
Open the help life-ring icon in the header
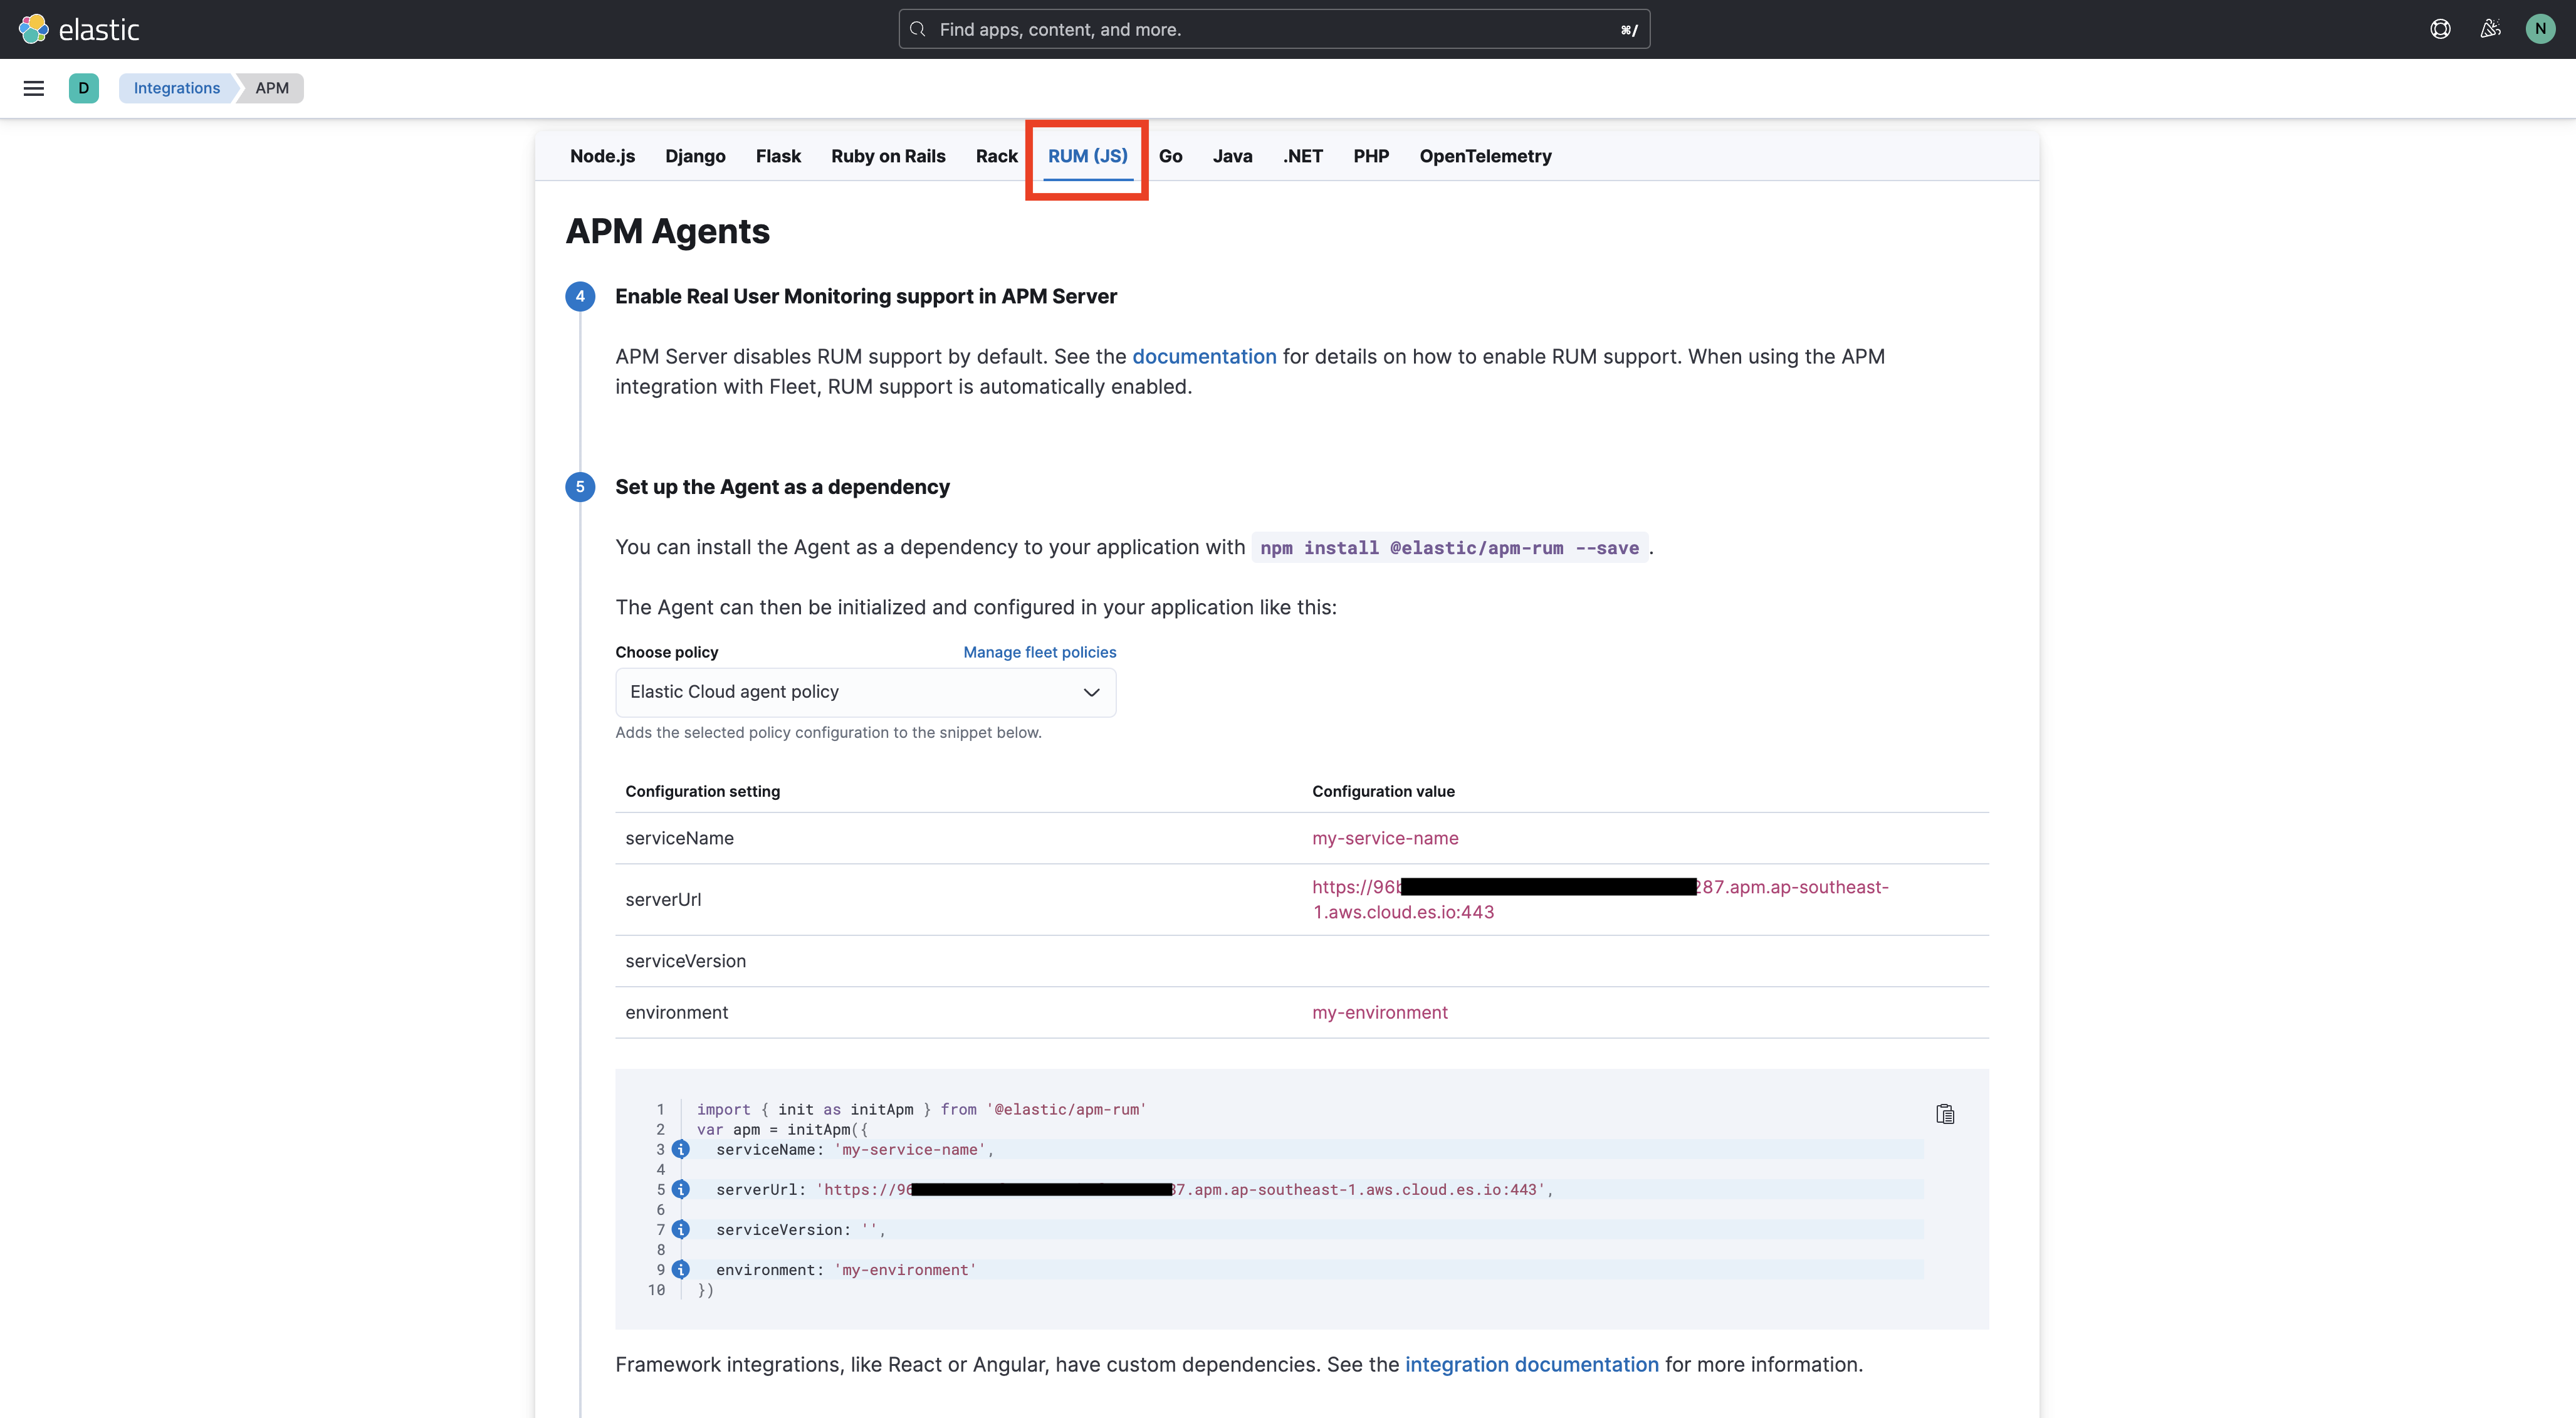pos(2440,29)
